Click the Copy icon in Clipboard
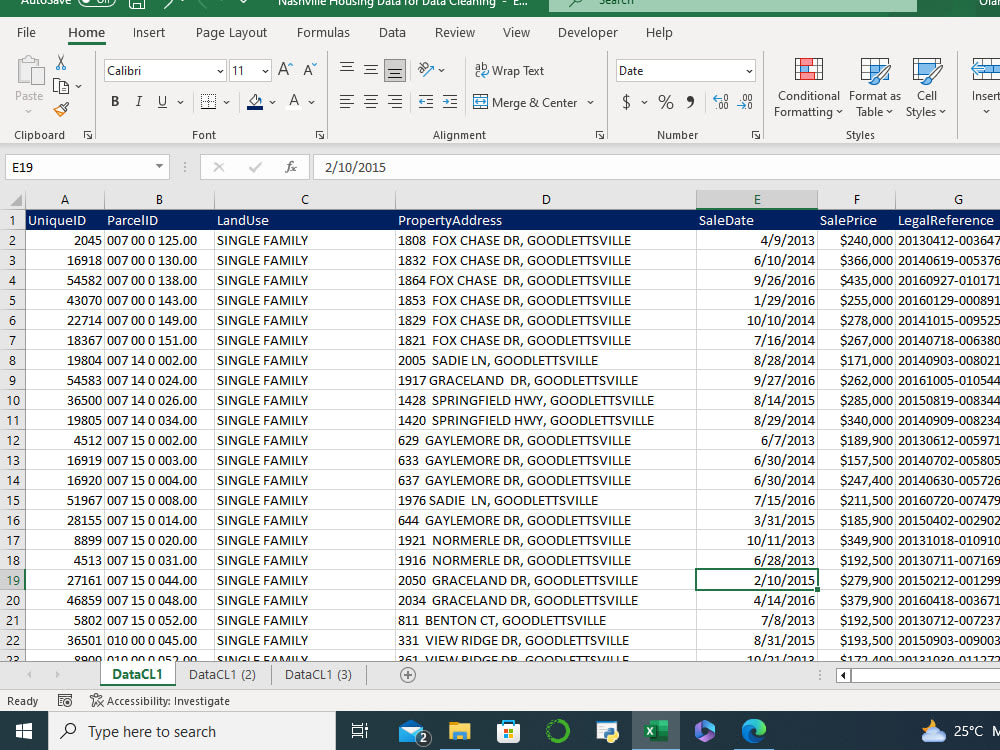This screenshot has width=1000, height=750. click(61, 86)
